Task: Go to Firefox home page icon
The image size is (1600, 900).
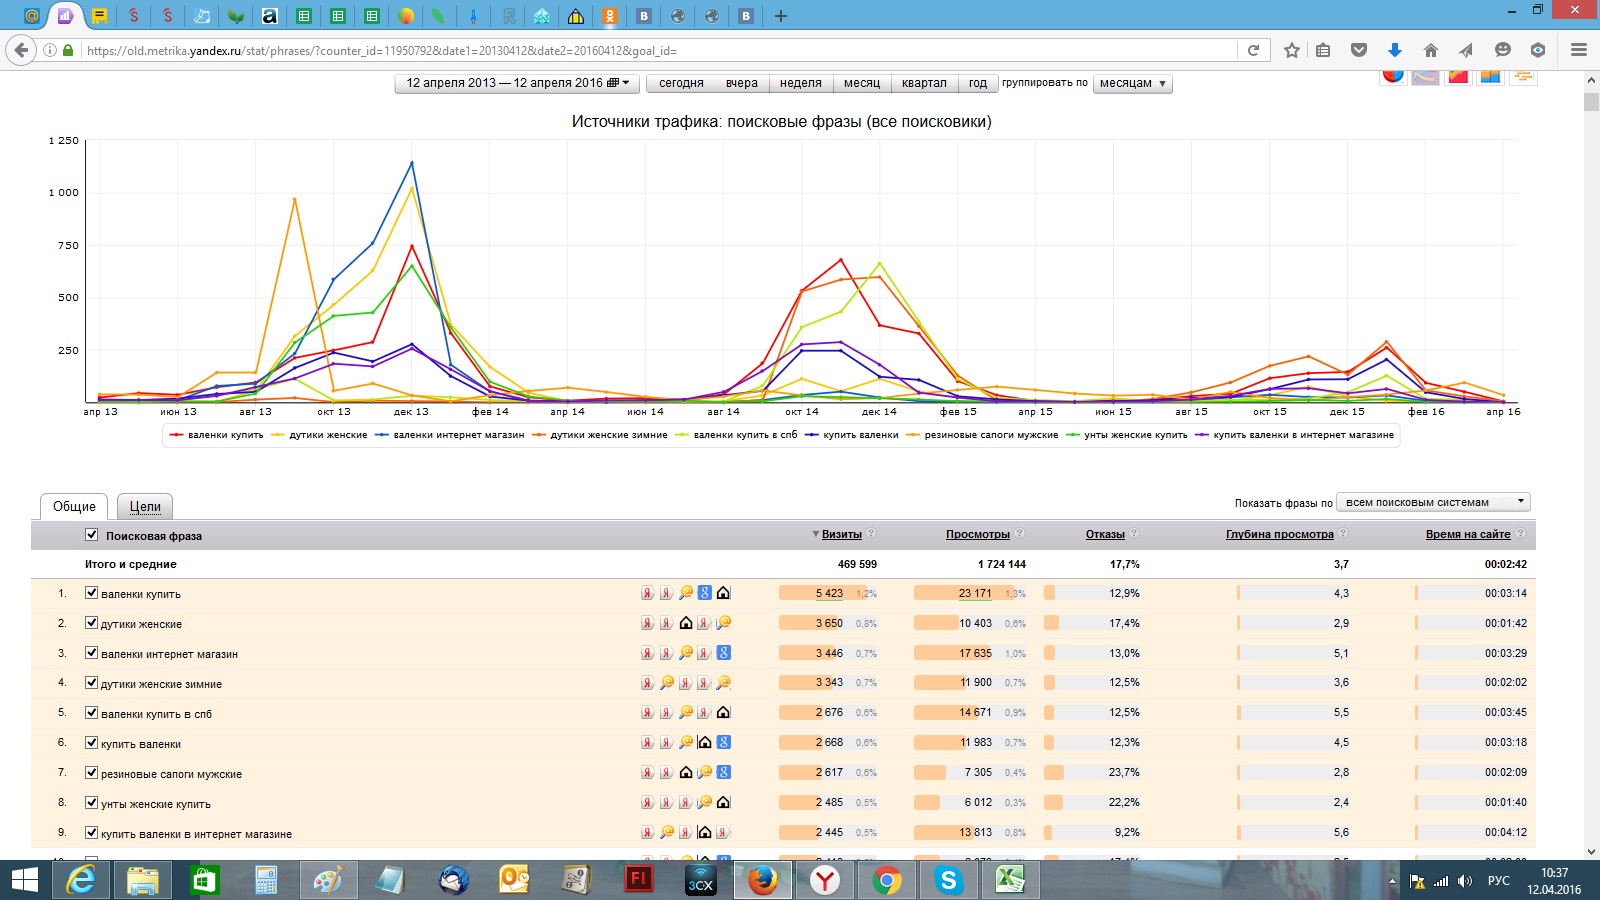Action: [1431, 50]
